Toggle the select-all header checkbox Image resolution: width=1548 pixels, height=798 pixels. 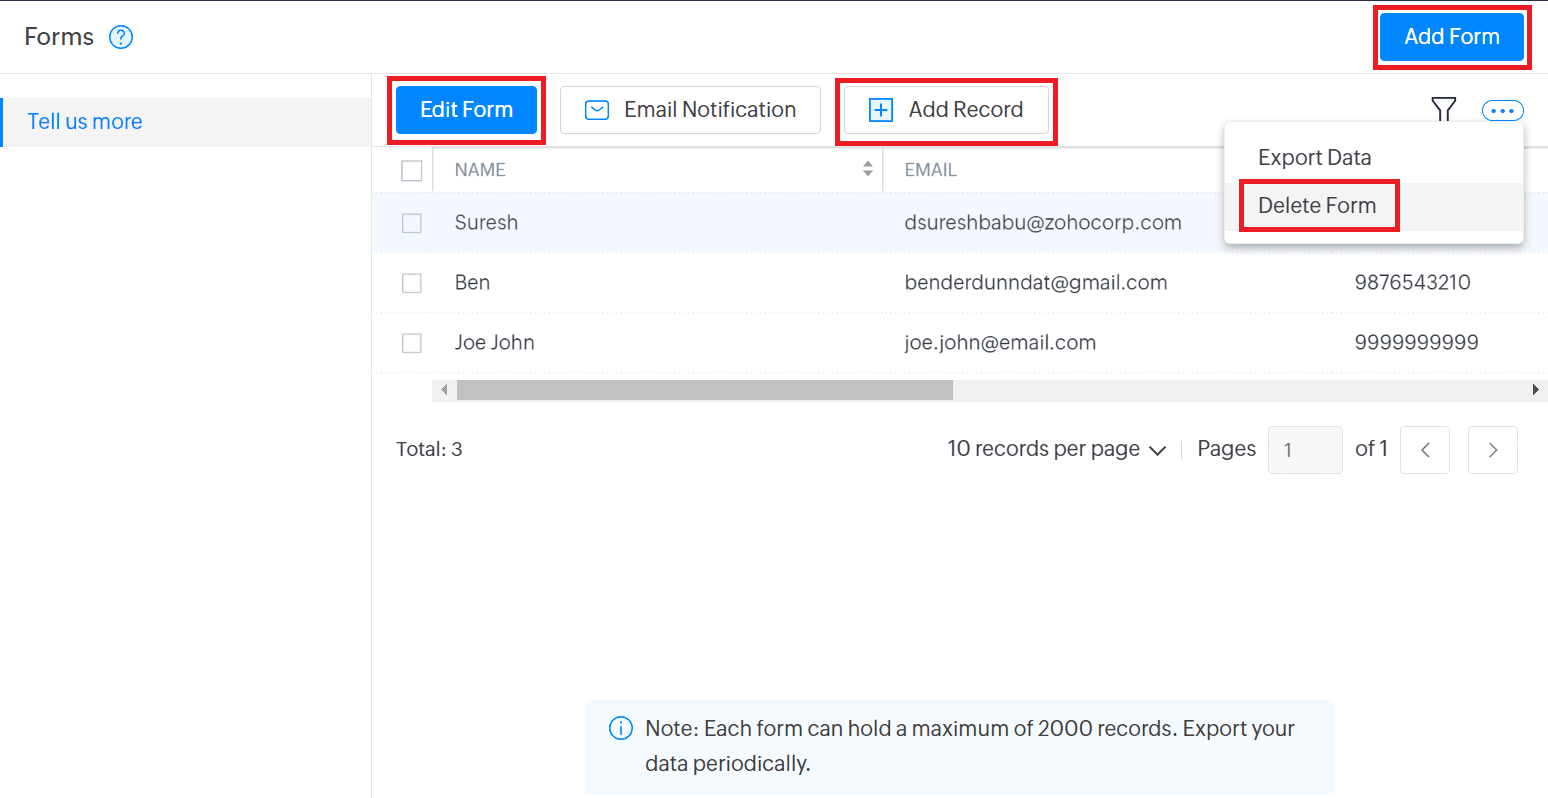pyautogui.click(x=411, y=171)
